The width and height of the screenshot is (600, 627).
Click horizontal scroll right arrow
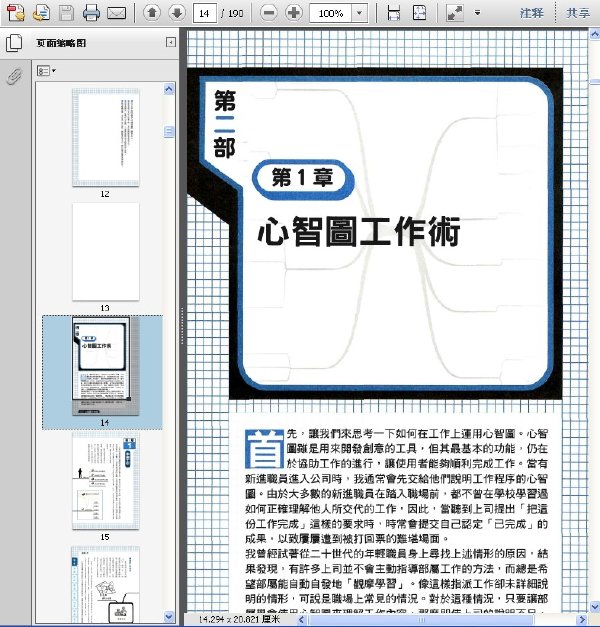click(x=583, y=619)
